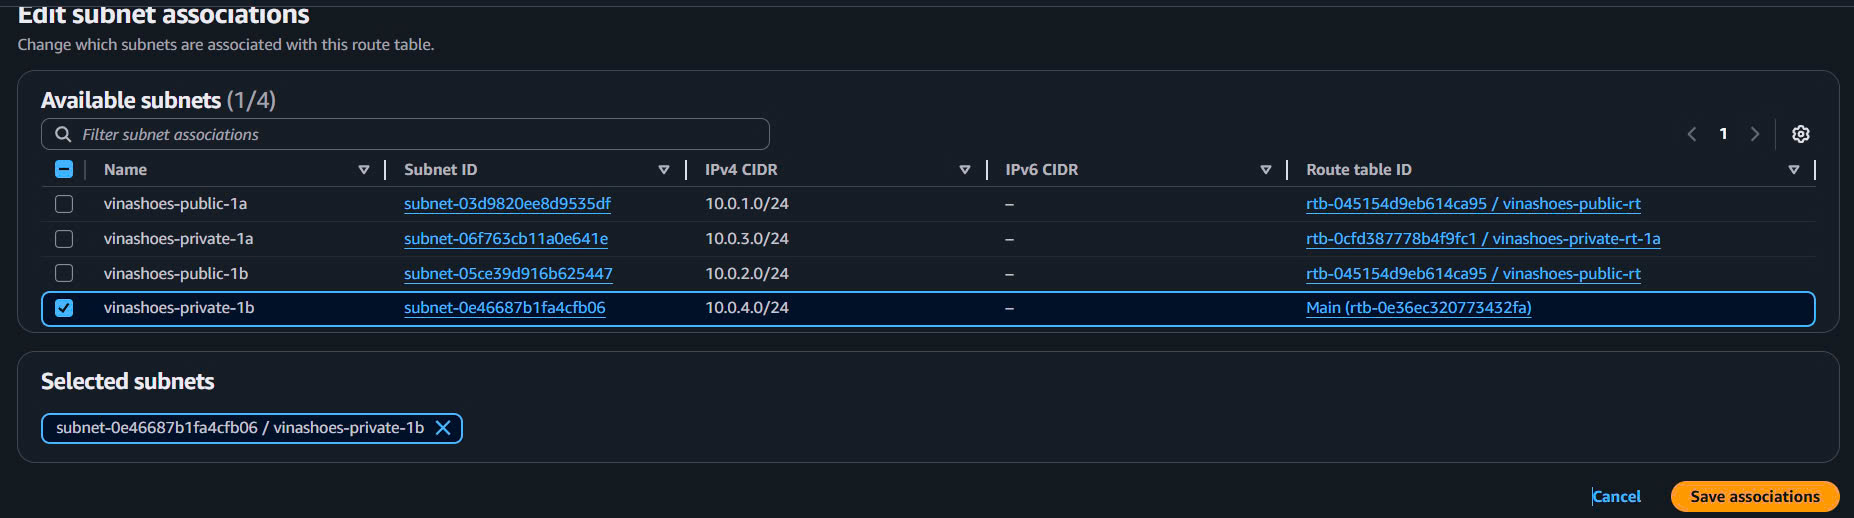Screen dimensions: 1854x518
Task: Uncheck the vinashoes-private-1b subnet
Action: point(64,308)
